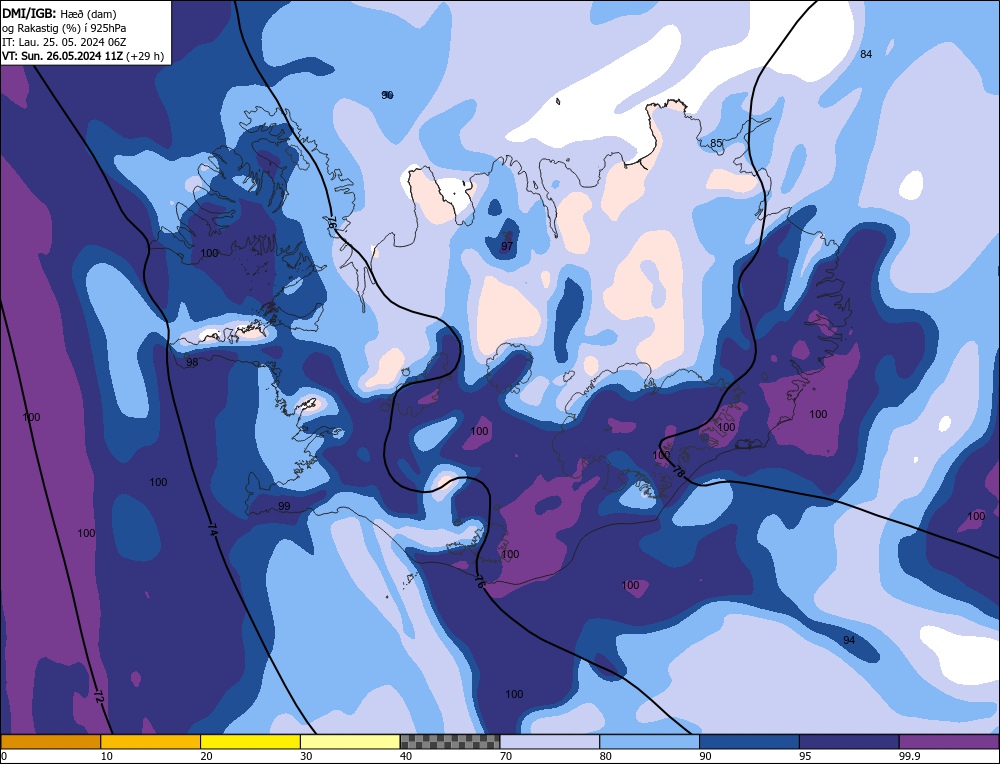
Task: Select the purple legend swatch above 99.9
Action: coord(949,742)
